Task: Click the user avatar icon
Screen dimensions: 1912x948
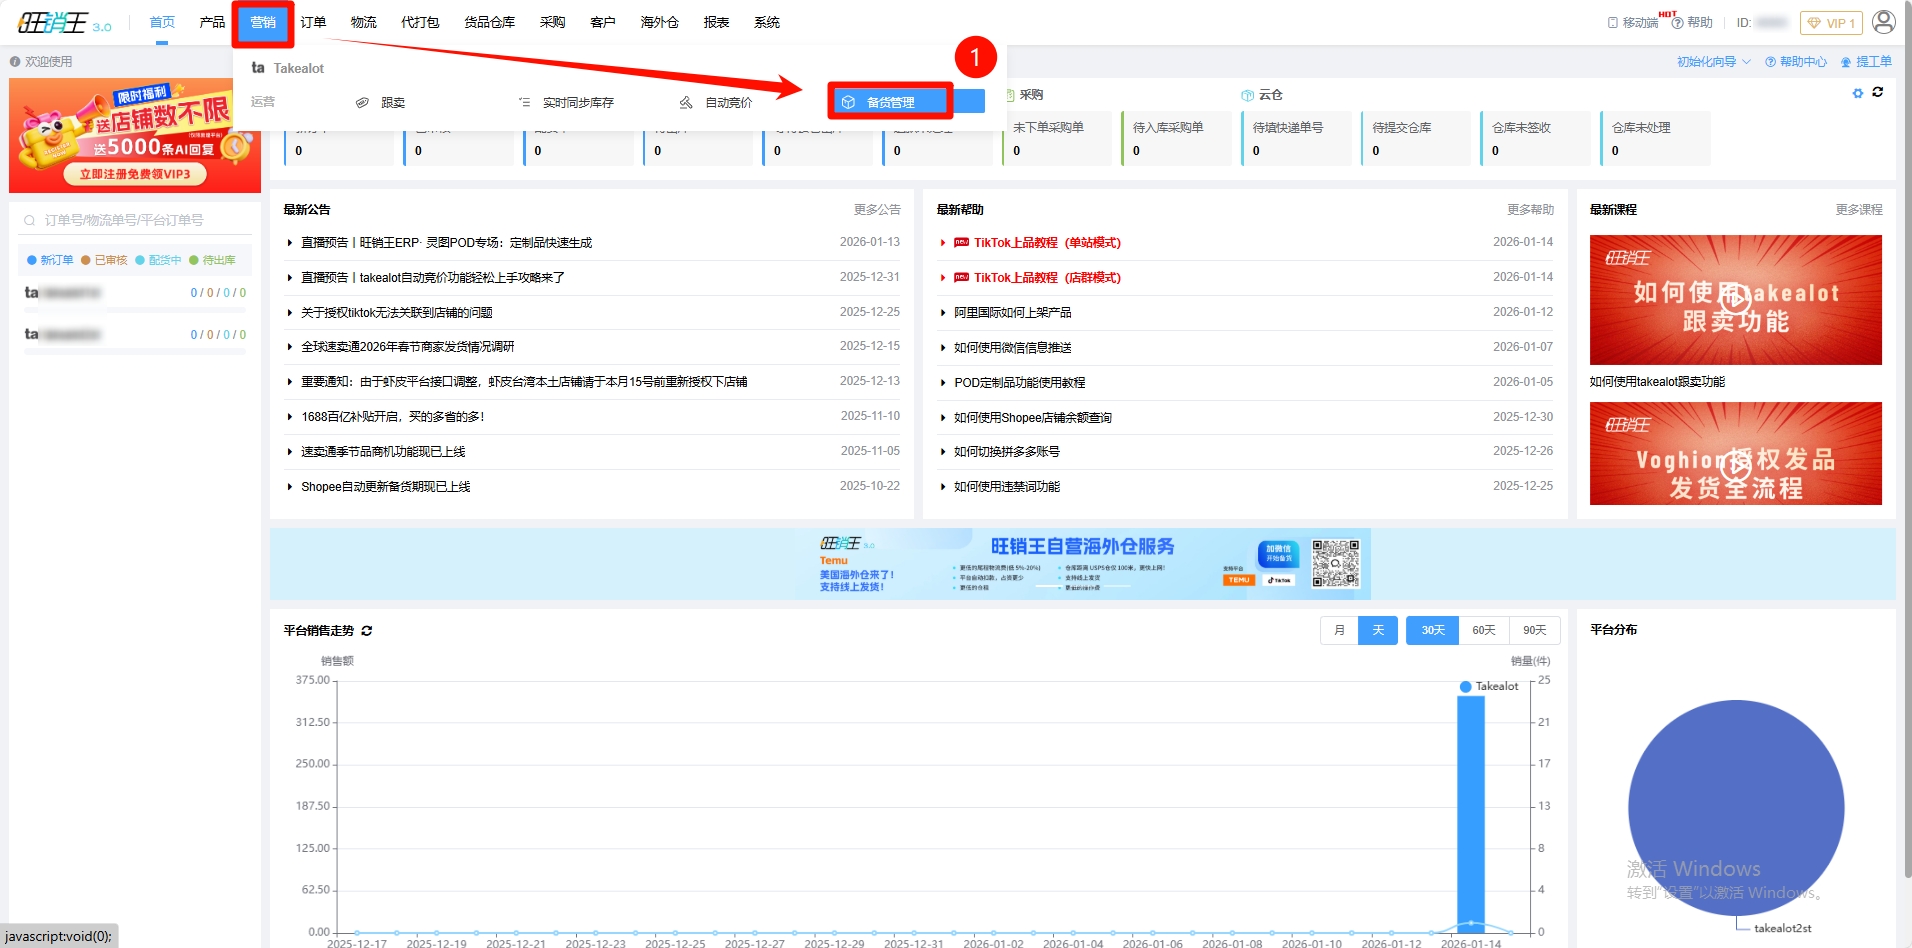Action: pyautogui.click(x=1883, y=22)
